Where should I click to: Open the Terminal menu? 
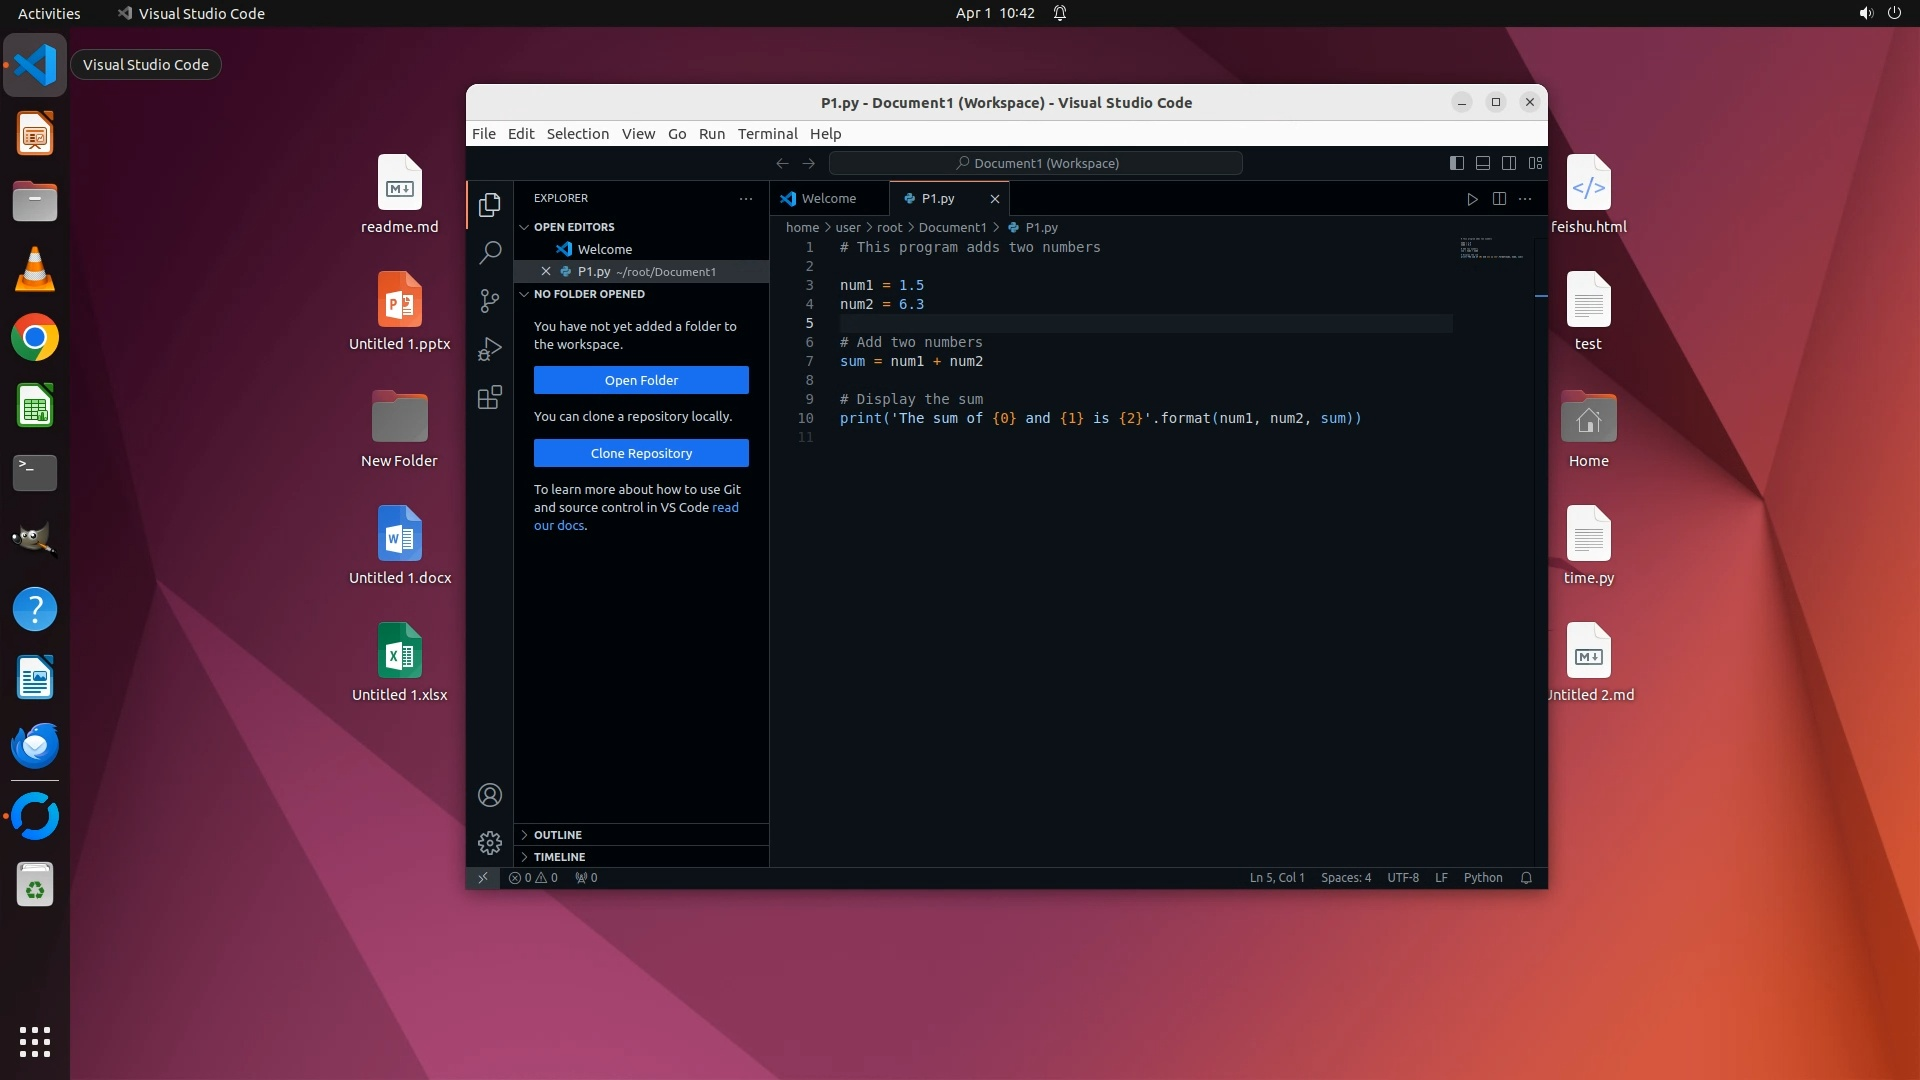point(767,134)
